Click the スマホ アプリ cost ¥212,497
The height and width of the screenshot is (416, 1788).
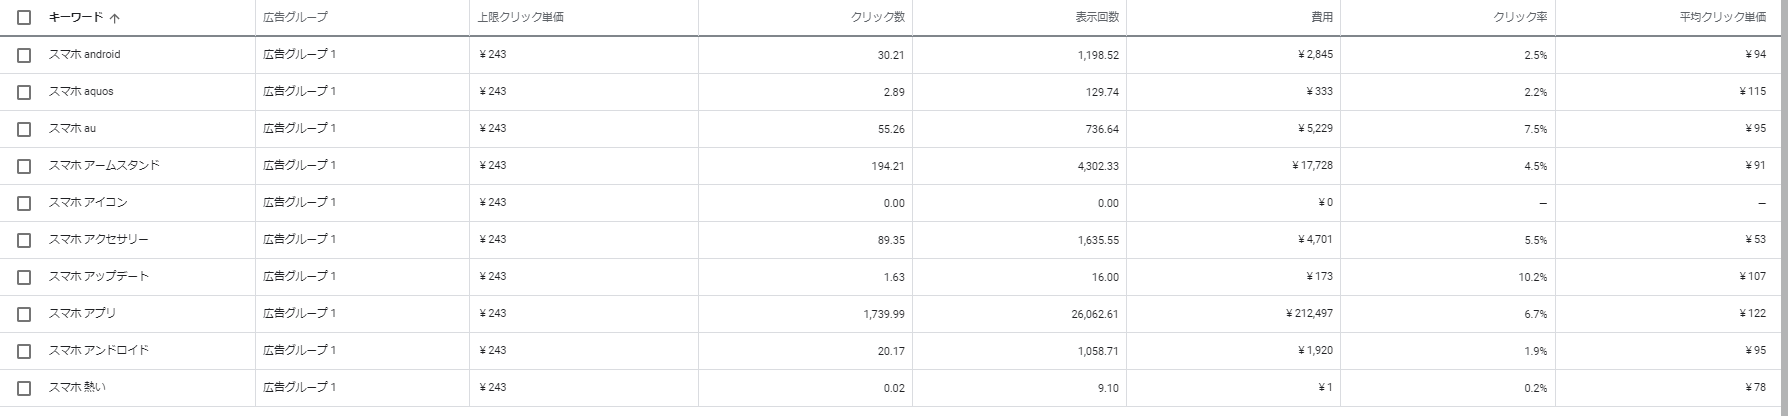[x=1309, y=314]
